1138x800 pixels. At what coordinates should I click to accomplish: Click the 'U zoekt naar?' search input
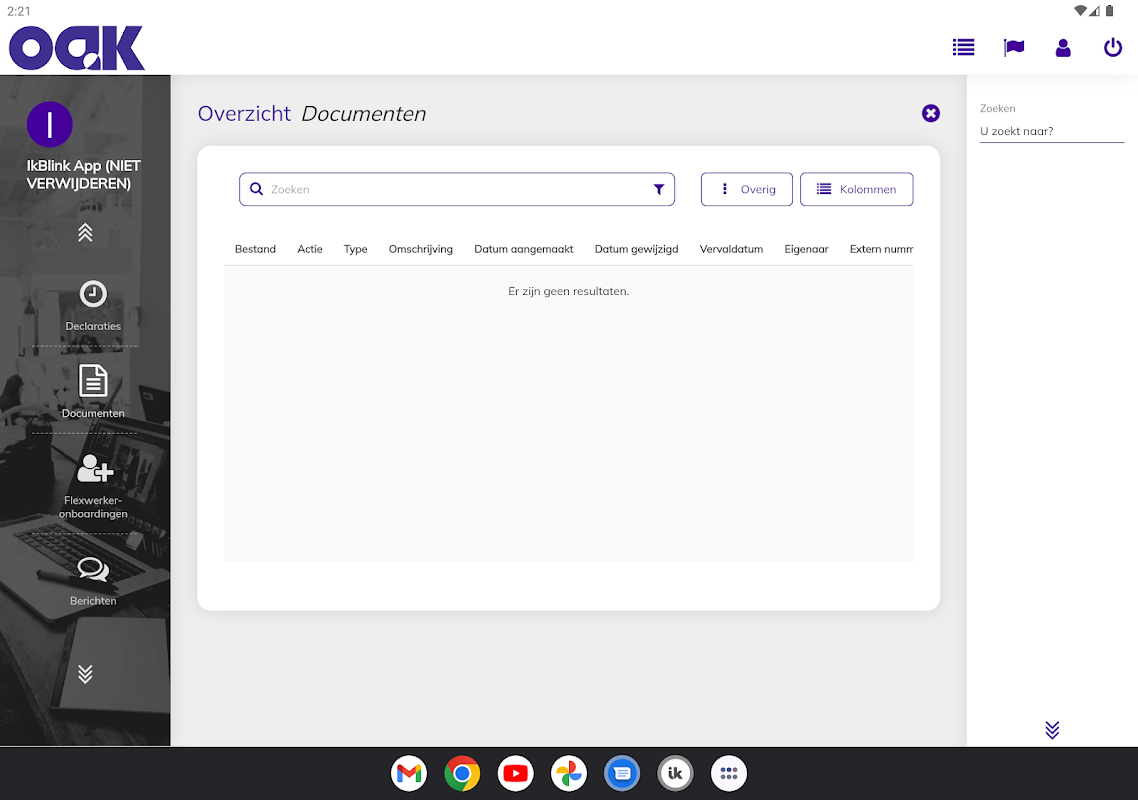tap(1052, 131)
